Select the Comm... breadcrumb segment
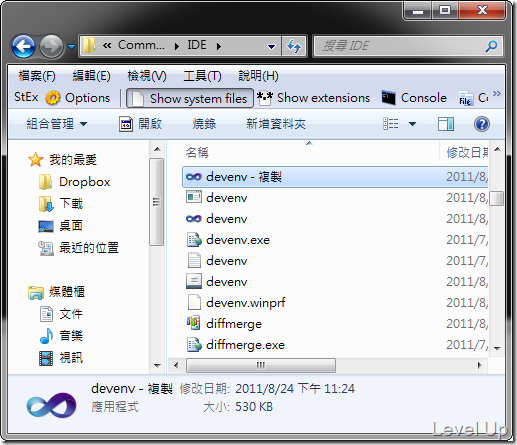517x445 pixels. (x=141, y=45)
